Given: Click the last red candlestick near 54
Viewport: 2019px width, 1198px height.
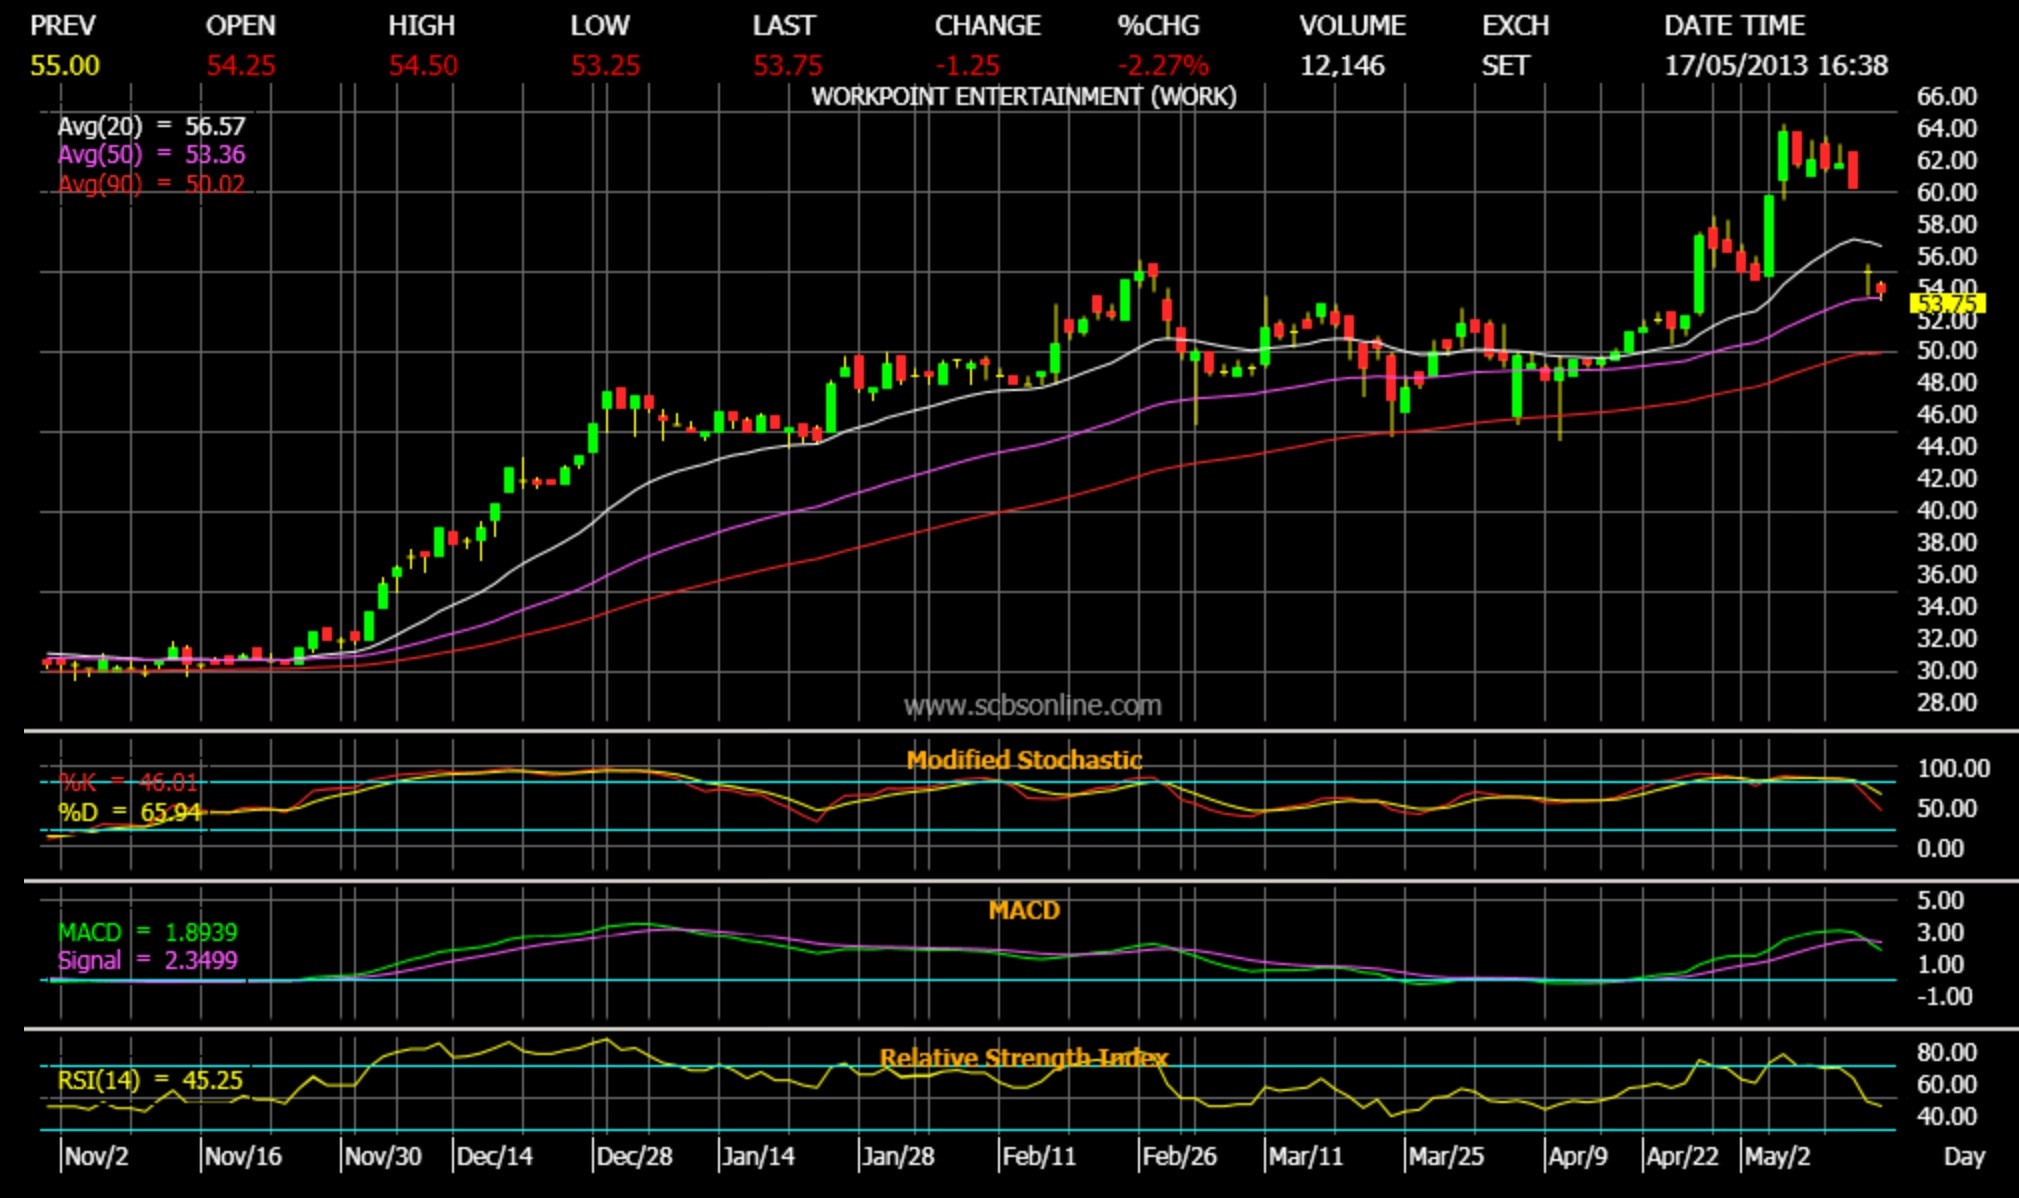Looking at the screenshot, I should coord(1881,289).
